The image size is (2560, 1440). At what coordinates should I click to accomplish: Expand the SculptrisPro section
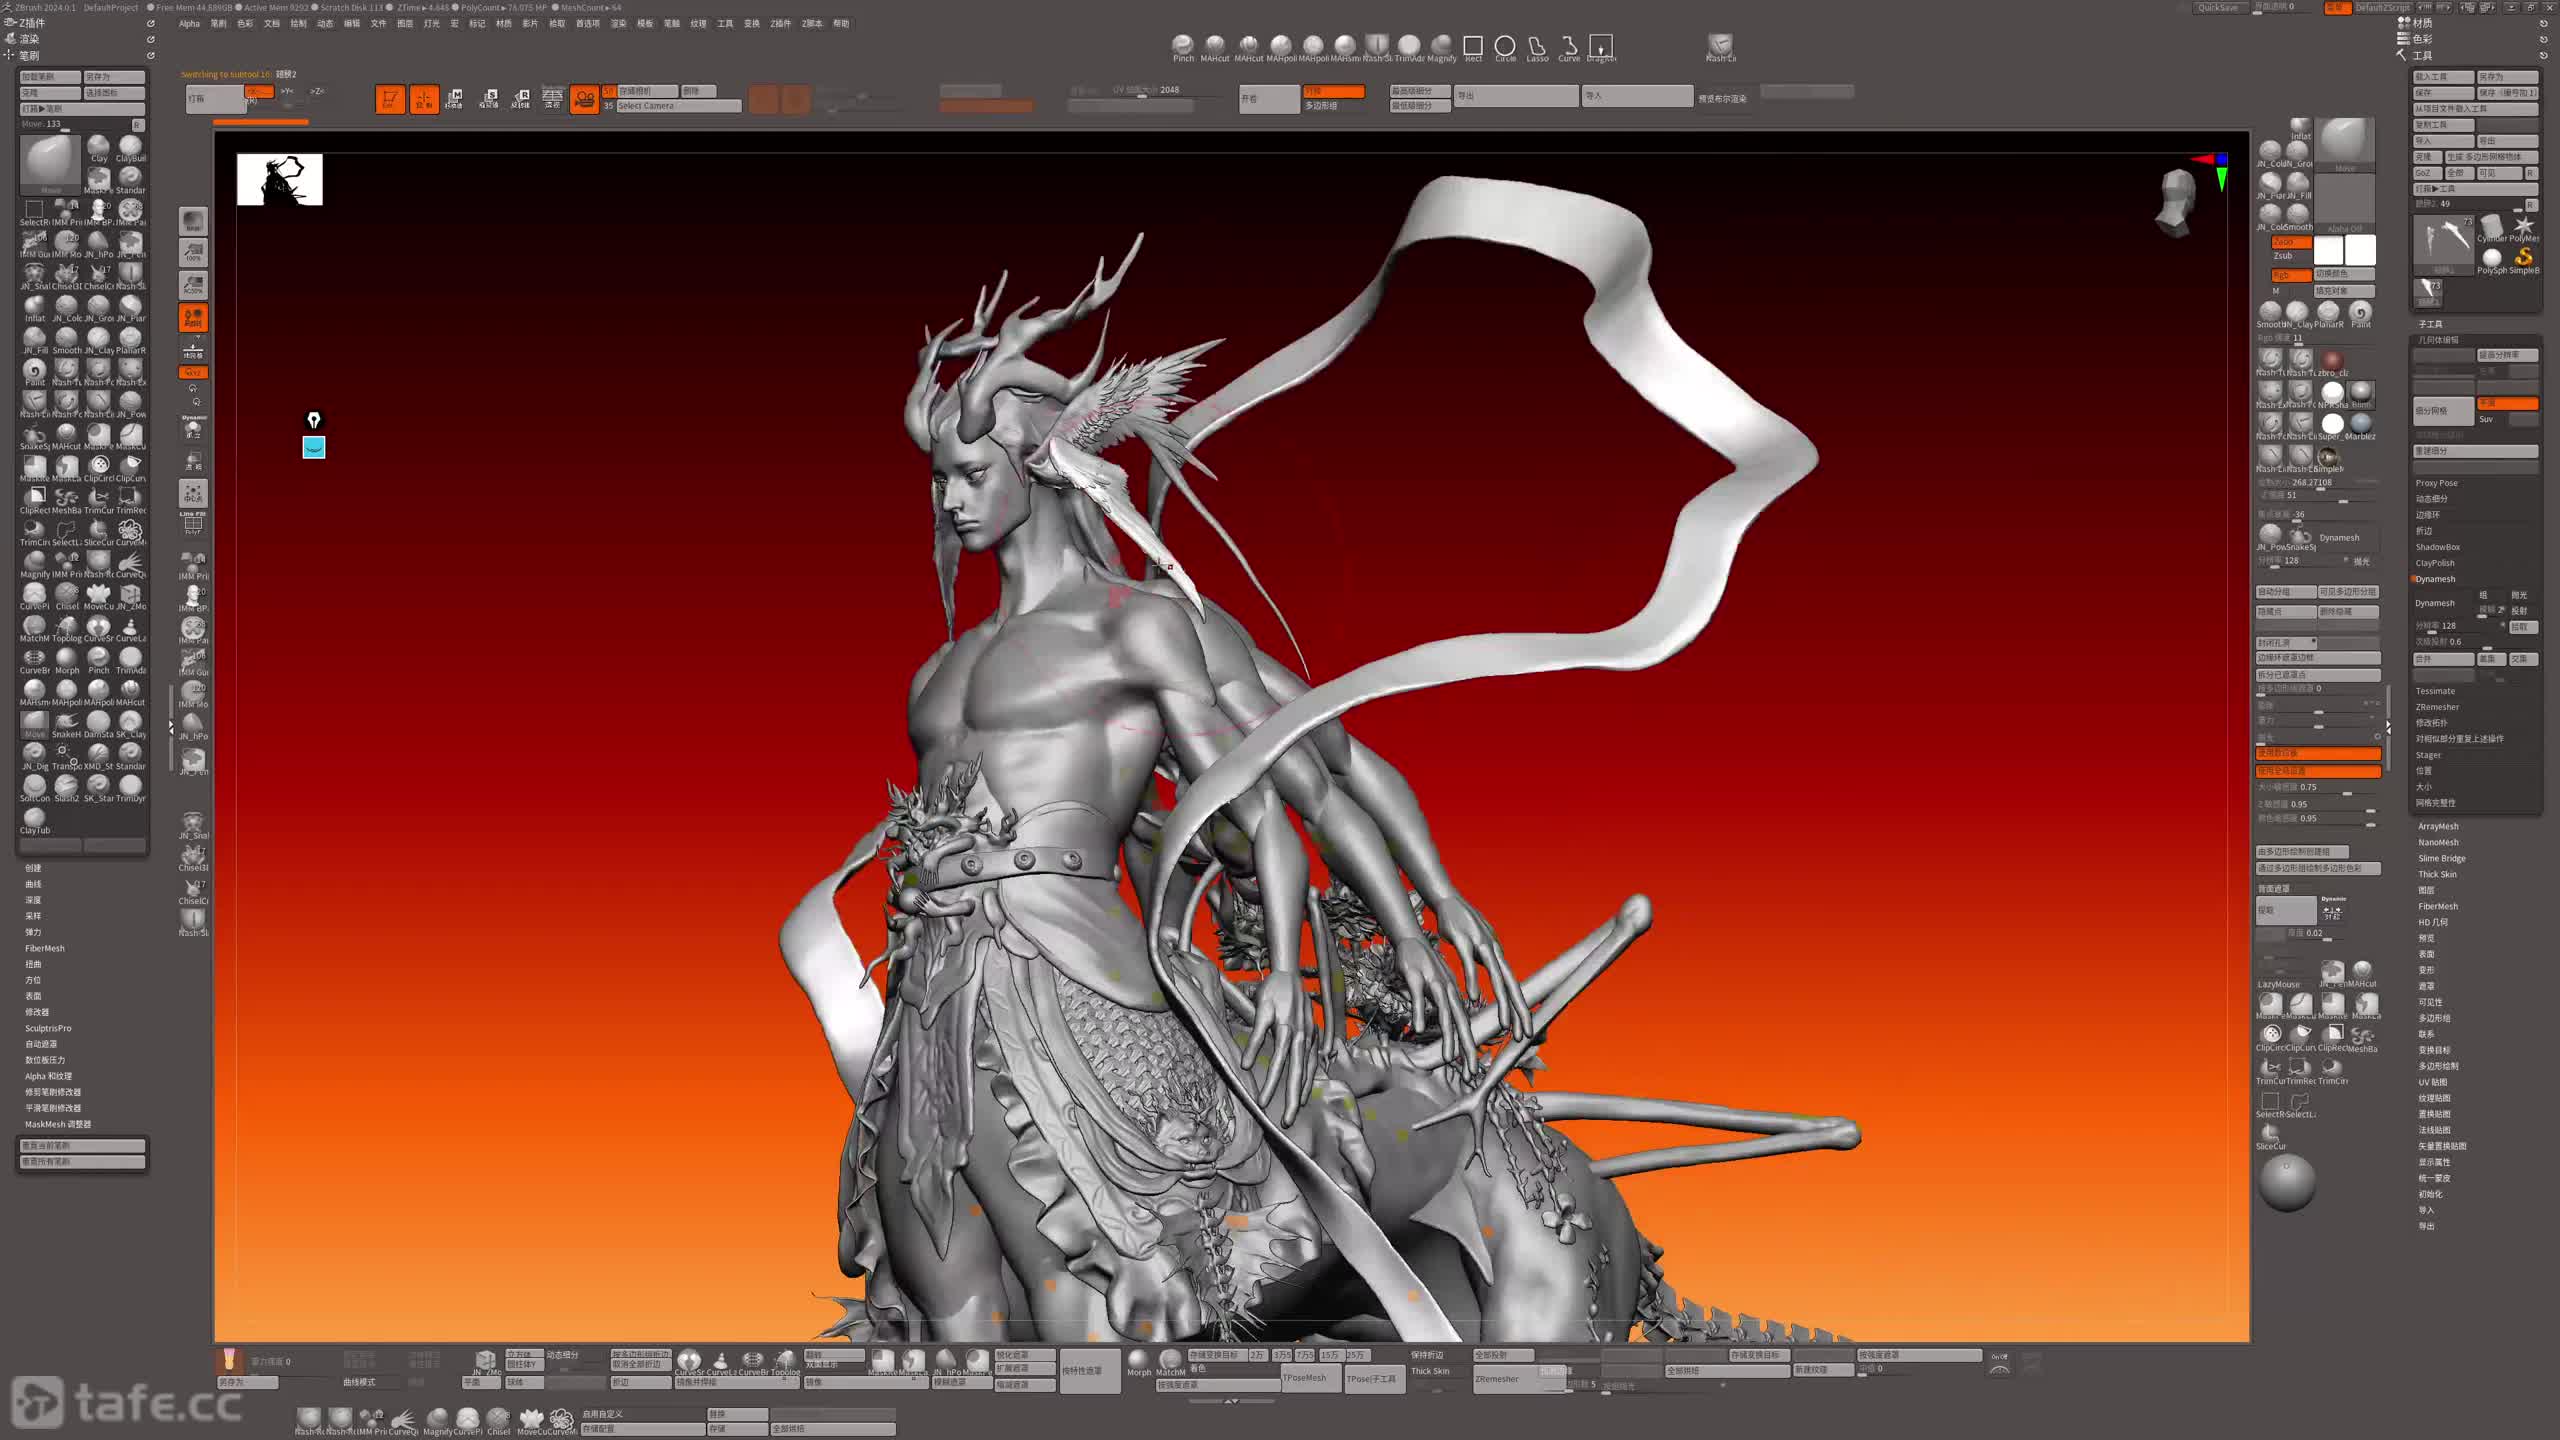[x=48, y=1028]
